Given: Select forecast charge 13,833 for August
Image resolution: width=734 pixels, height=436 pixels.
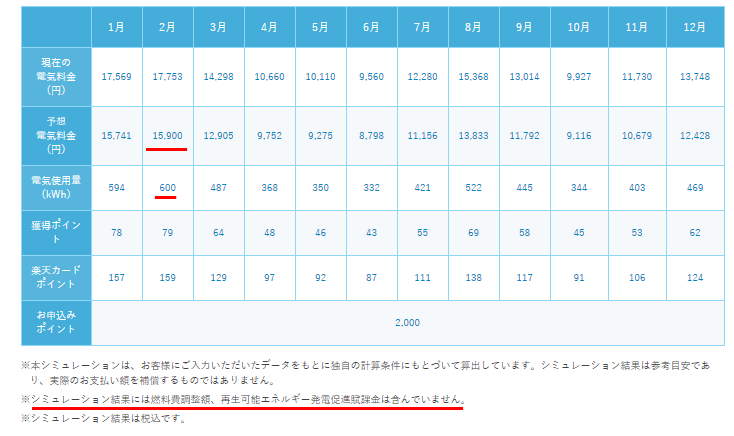Looking at the screenshot, I should 474,136.
